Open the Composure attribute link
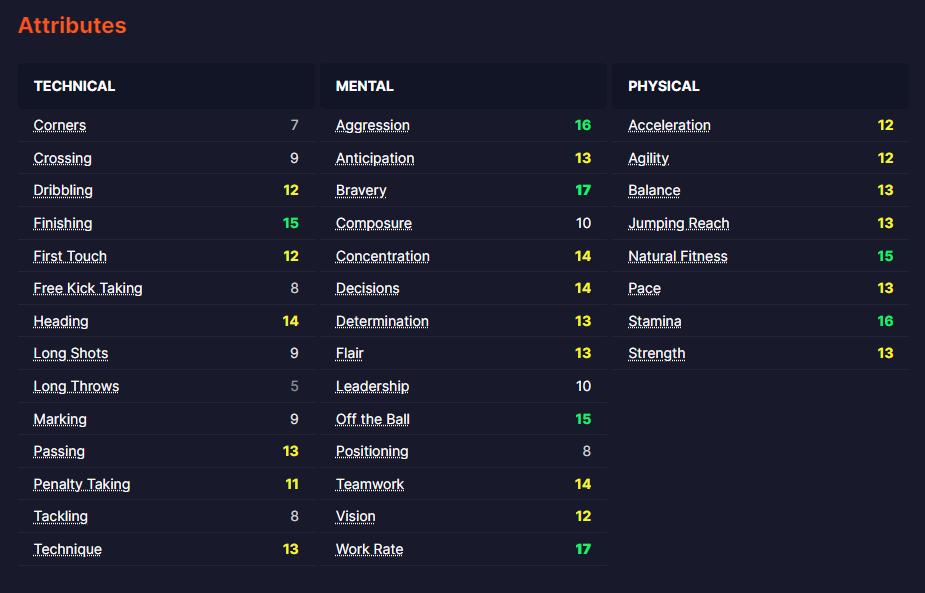This screenshot has width=925, height=593. 374,223
